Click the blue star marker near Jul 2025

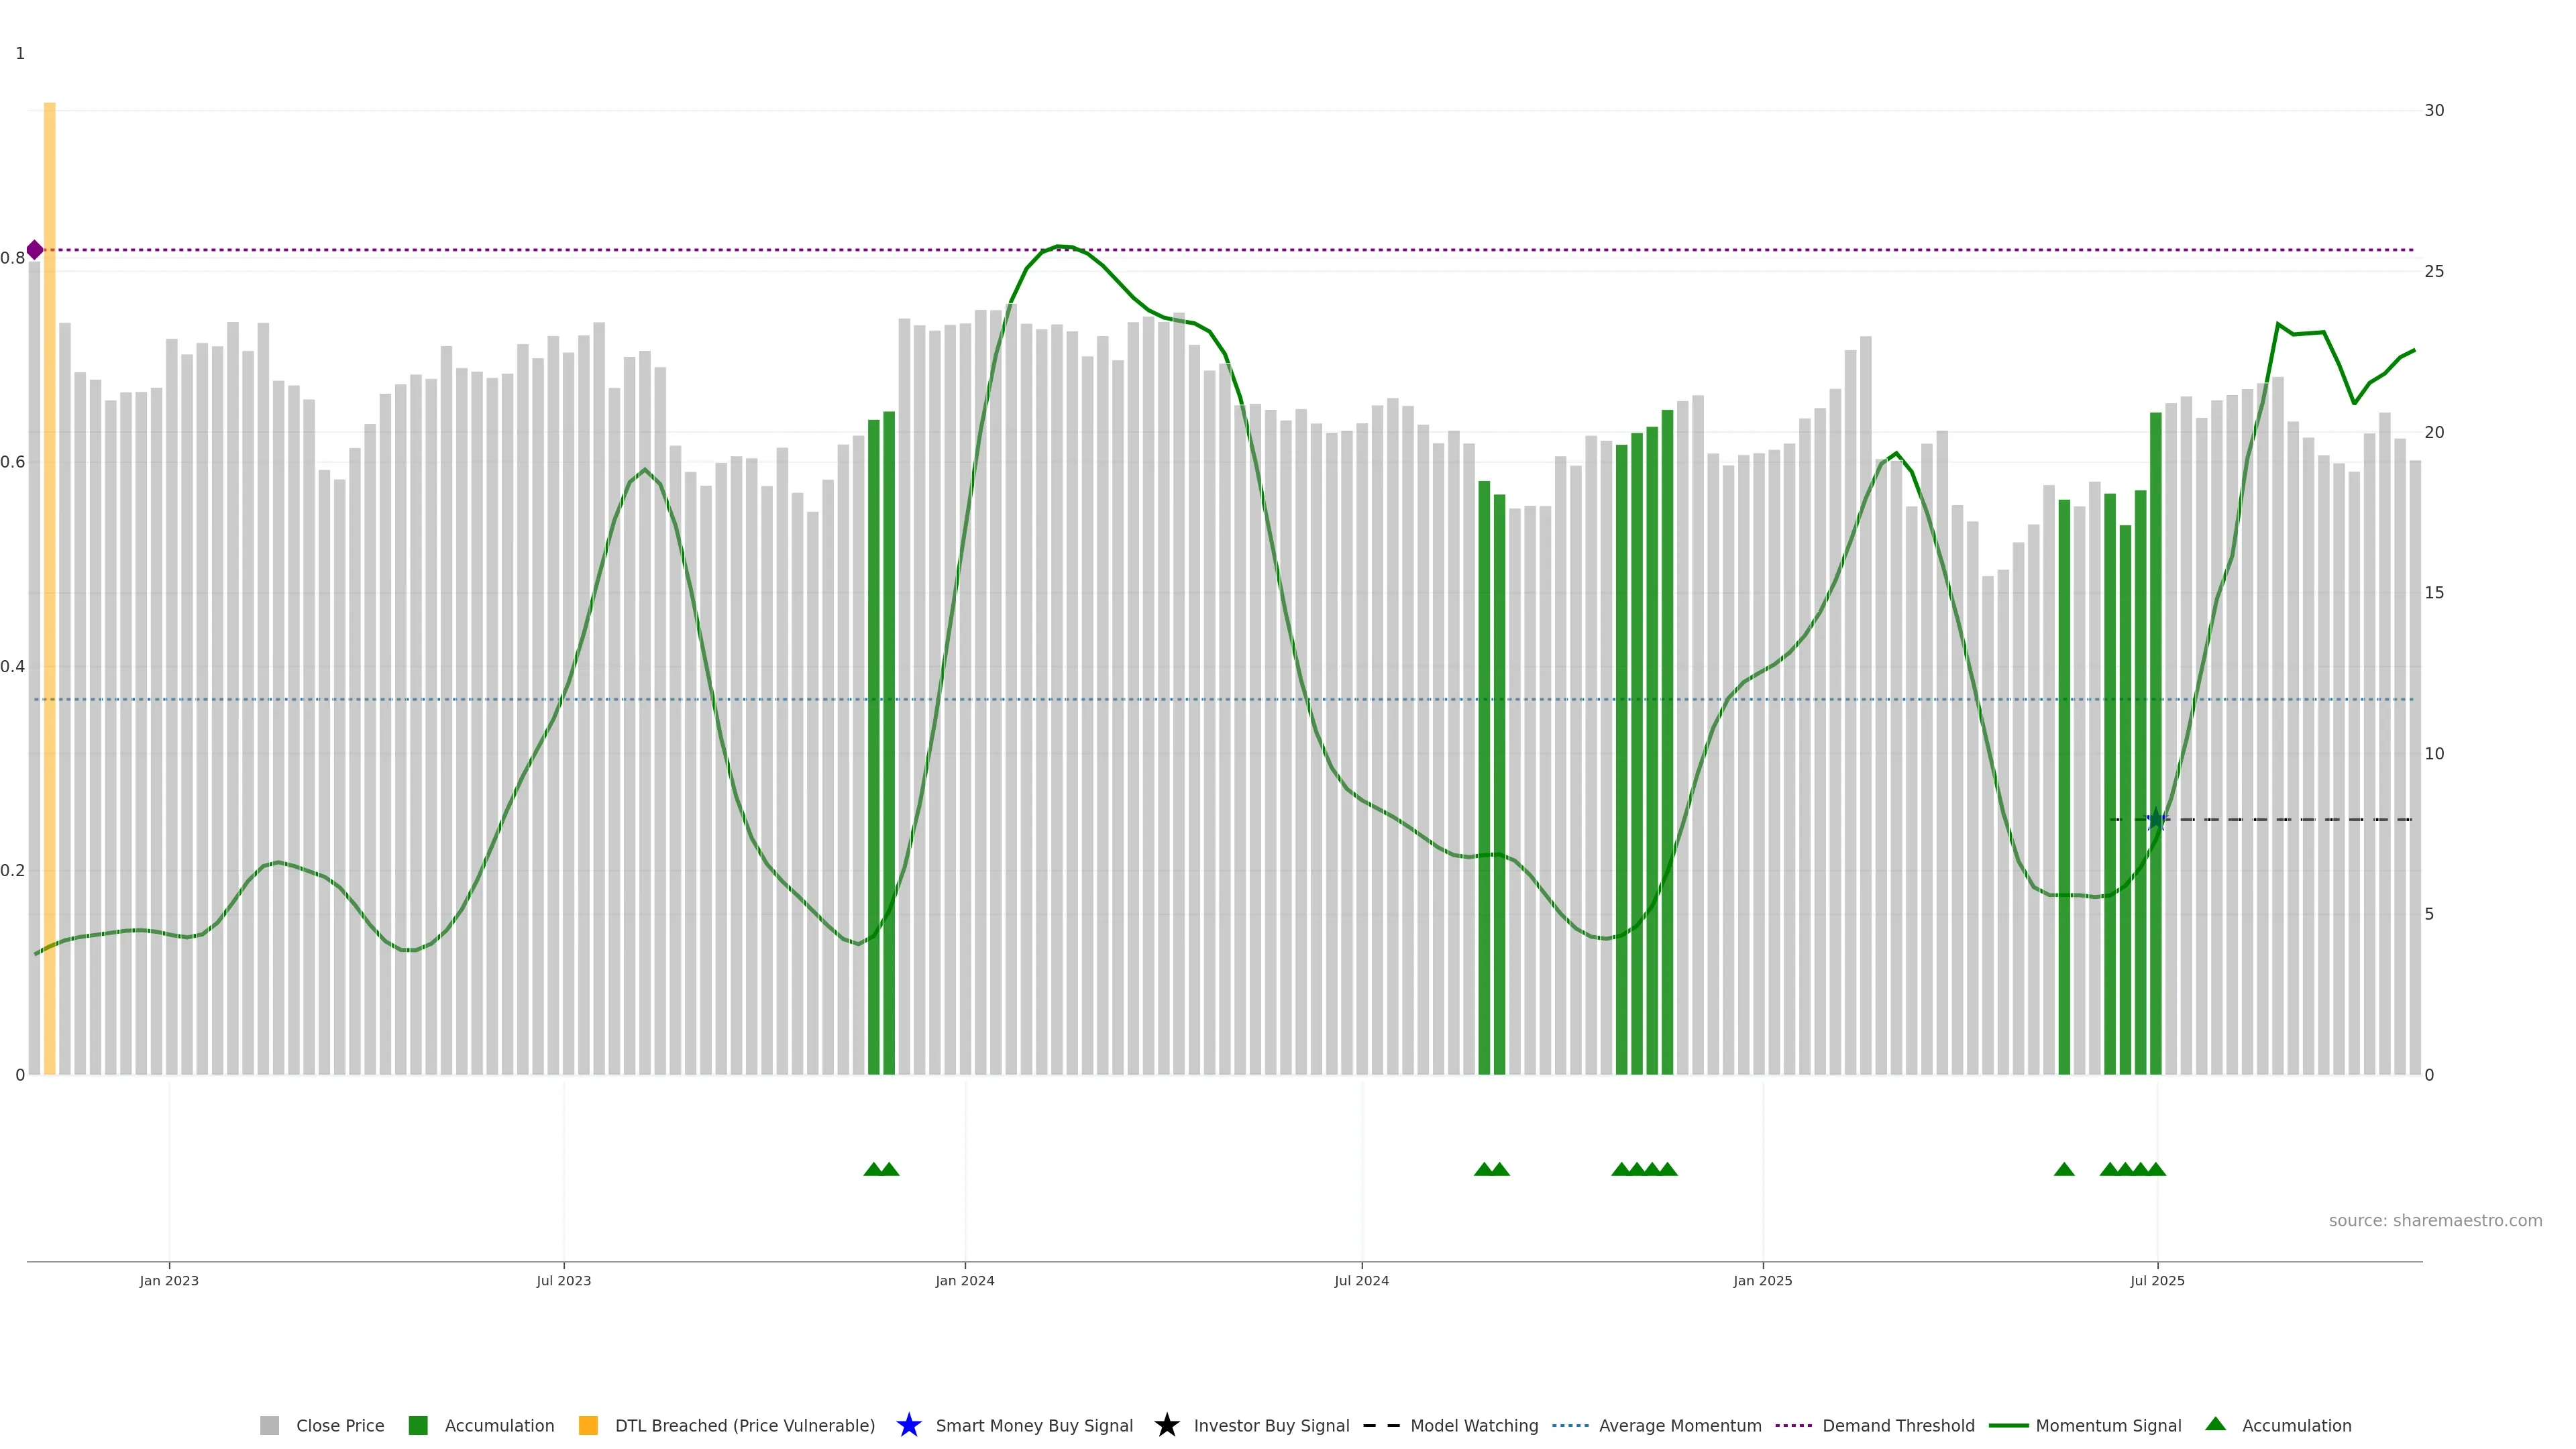coord(2156,820)
